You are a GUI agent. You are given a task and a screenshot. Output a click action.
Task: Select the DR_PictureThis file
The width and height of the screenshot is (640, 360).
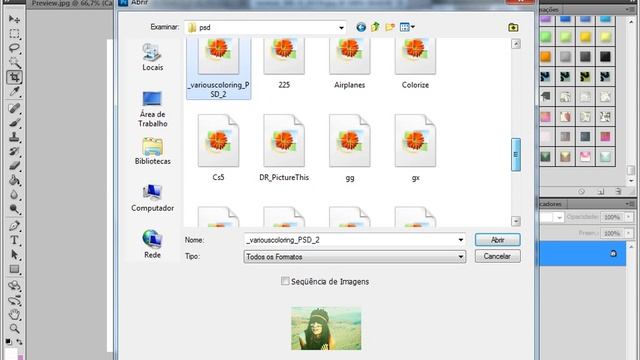pyautogui.click(x=284, y=148)
